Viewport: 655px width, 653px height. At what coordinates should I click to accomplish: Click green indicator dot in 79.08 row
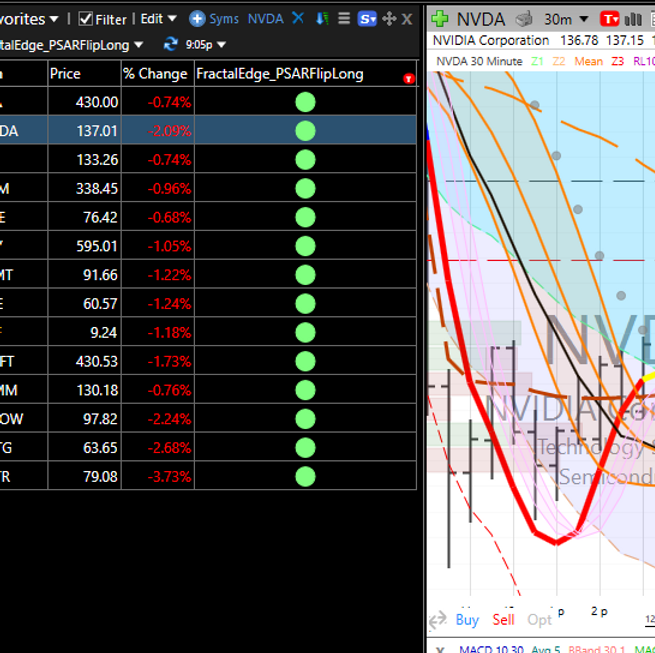305,477
